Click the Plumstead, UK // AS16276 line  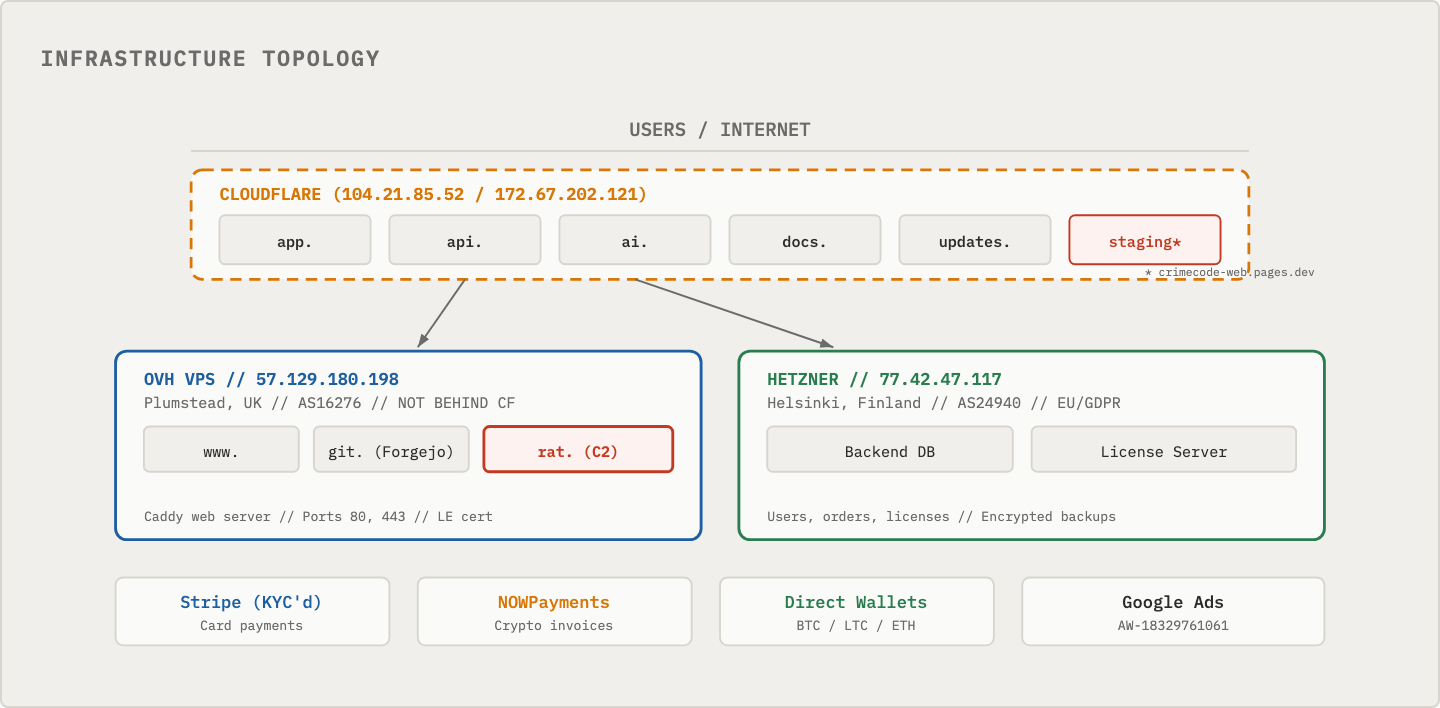[329, 403]
